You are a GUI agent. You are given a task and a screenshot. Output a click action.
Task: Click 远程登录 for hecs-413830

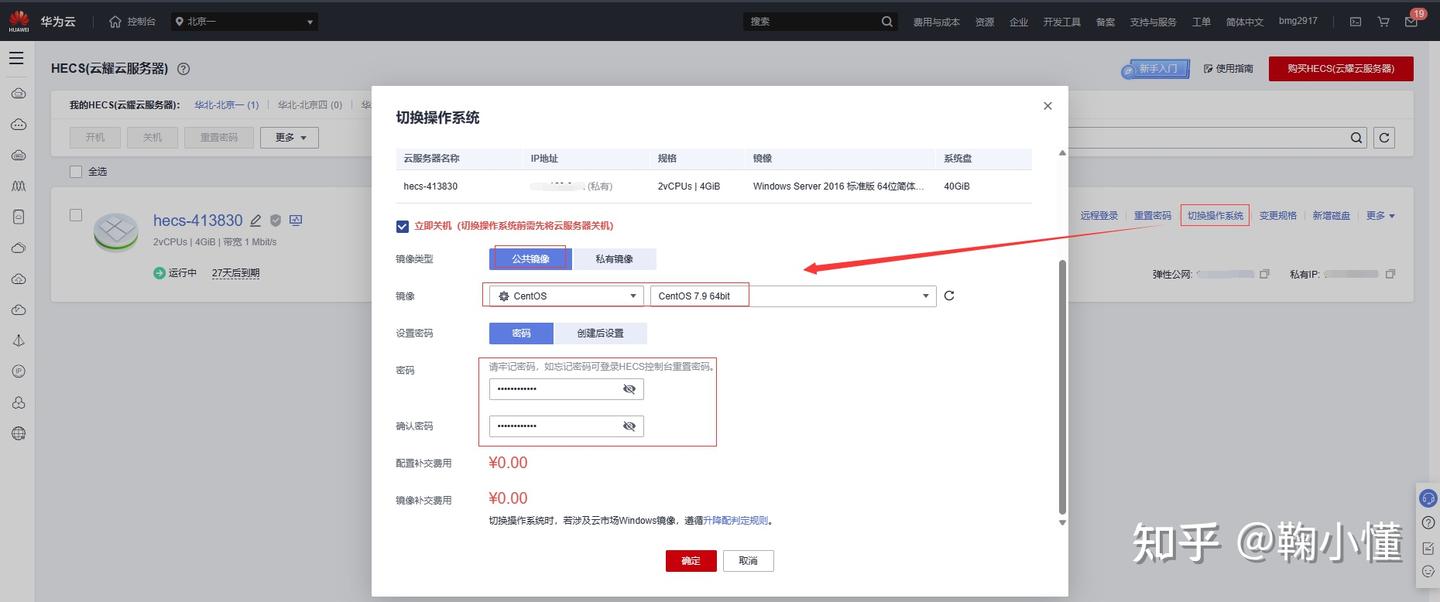1100,216
